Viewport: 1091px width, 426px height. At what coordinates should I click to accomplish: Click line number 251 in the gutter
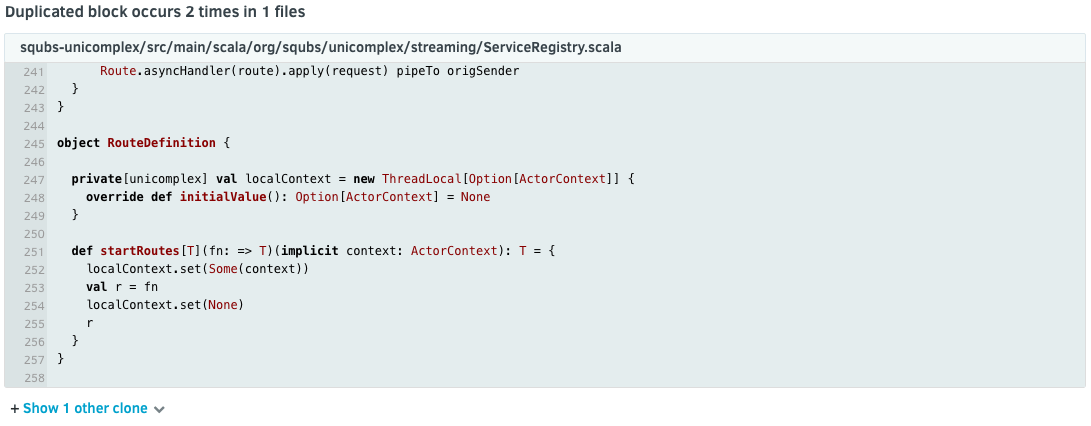coord(33,250)
